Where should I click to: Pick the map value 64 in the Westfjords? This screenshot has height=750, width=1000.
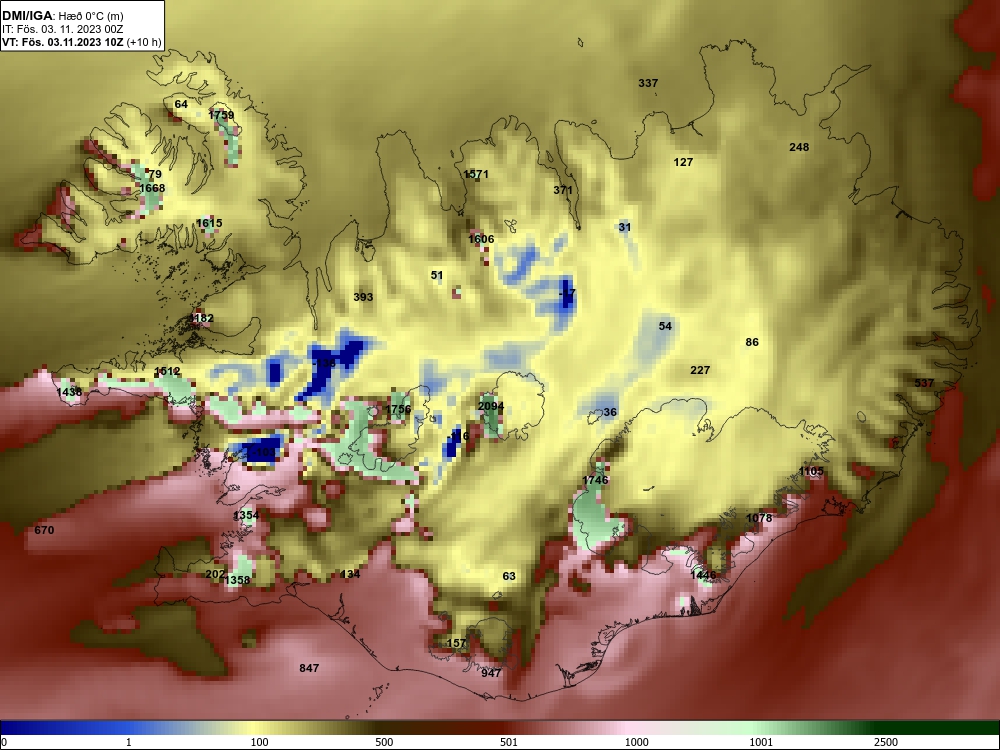coord(181,105)
